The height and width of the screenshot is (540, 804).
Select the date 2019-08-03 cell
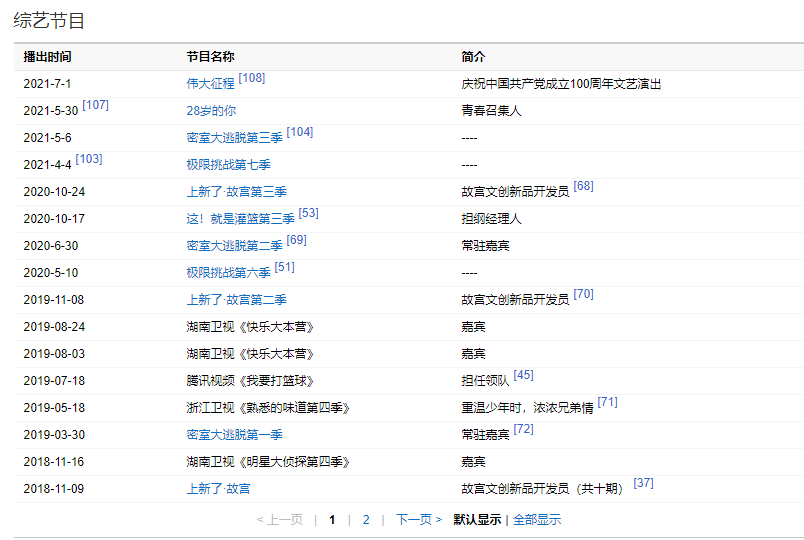tap(54, 354)
